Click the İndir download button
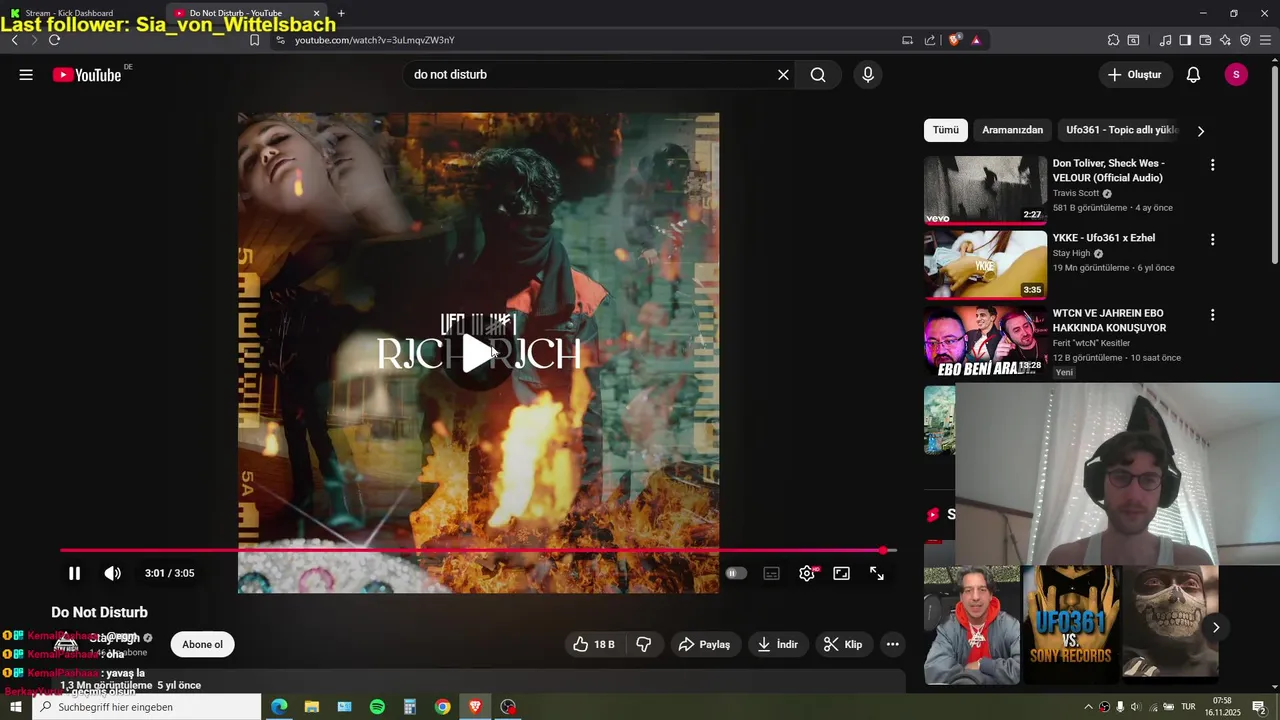Viewport: 1280px width, 720px height. (x=777, y=644)
